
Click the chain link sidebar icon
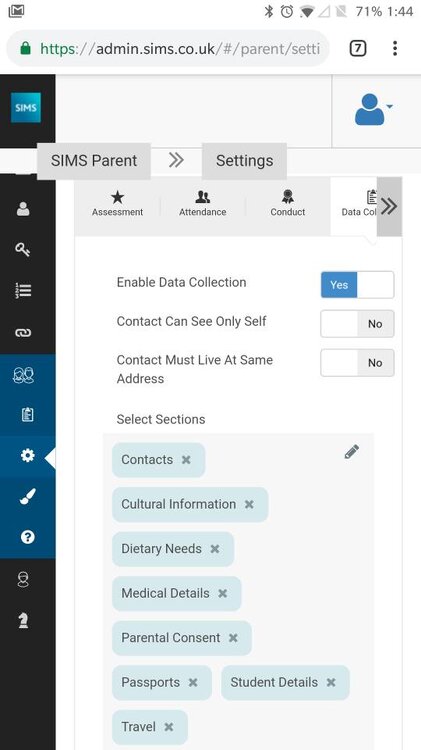coord(23,333)
